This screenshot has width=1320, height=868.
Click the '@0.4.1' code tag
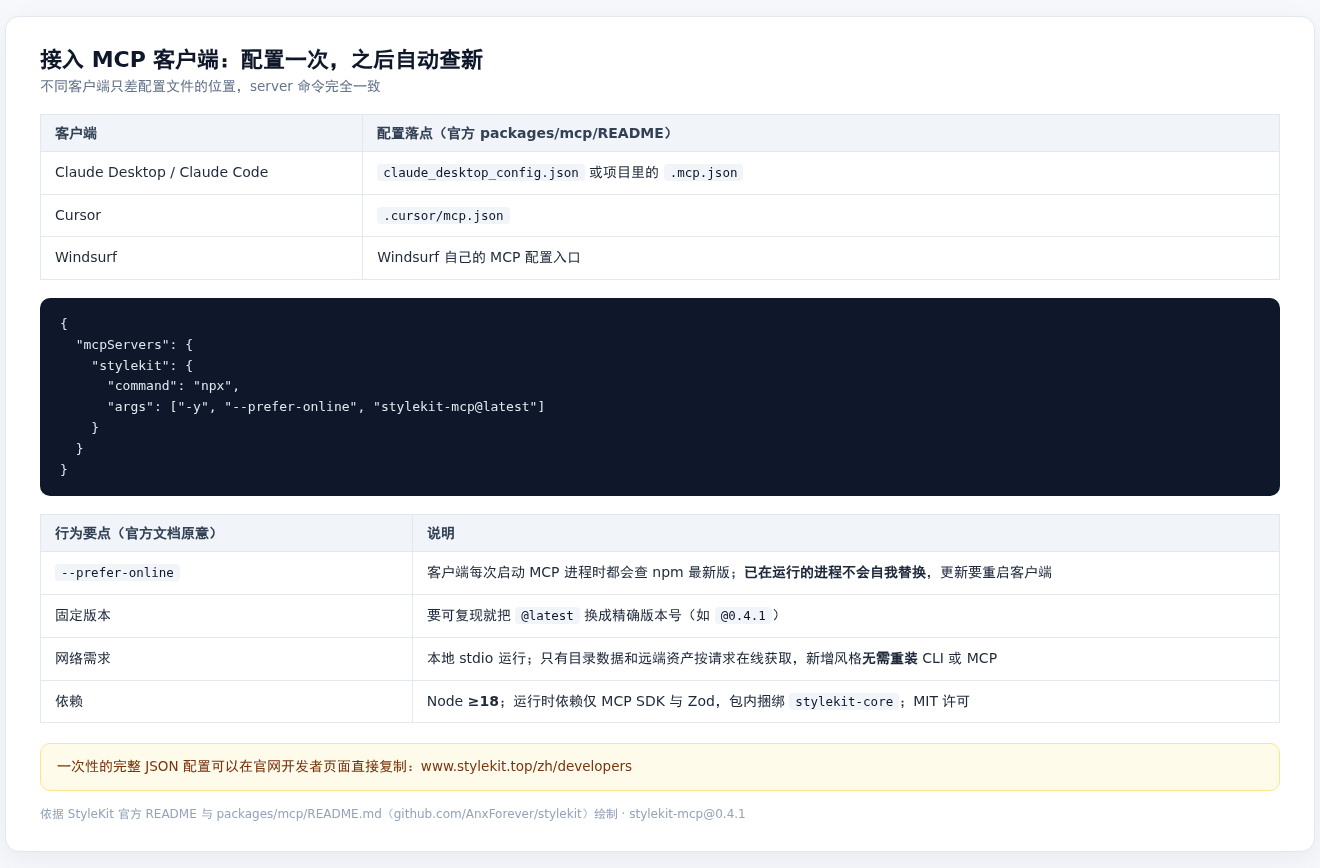point(743,616)
